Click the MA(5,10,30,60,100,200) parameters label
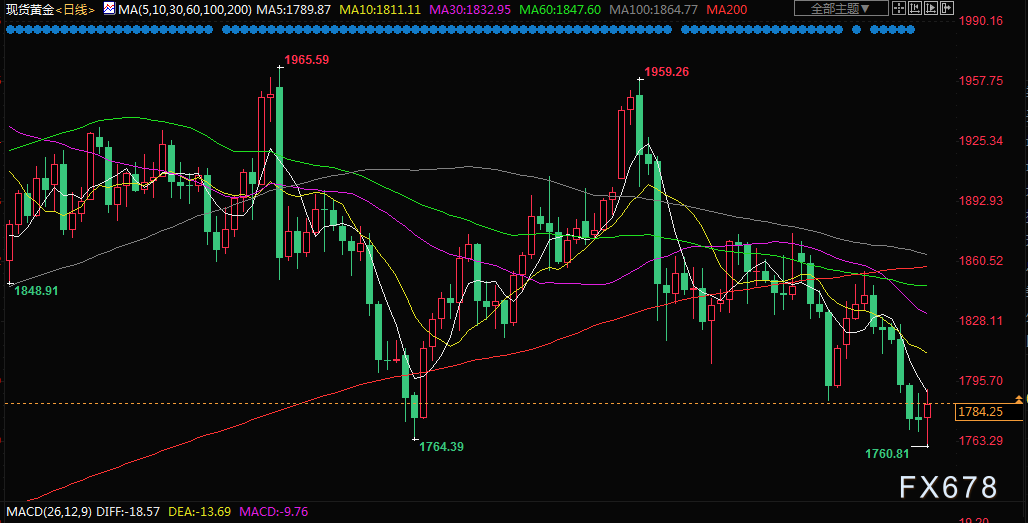The height and width of the screenshot is (523, 1028). pyautogui.click(x=182, y=9)
